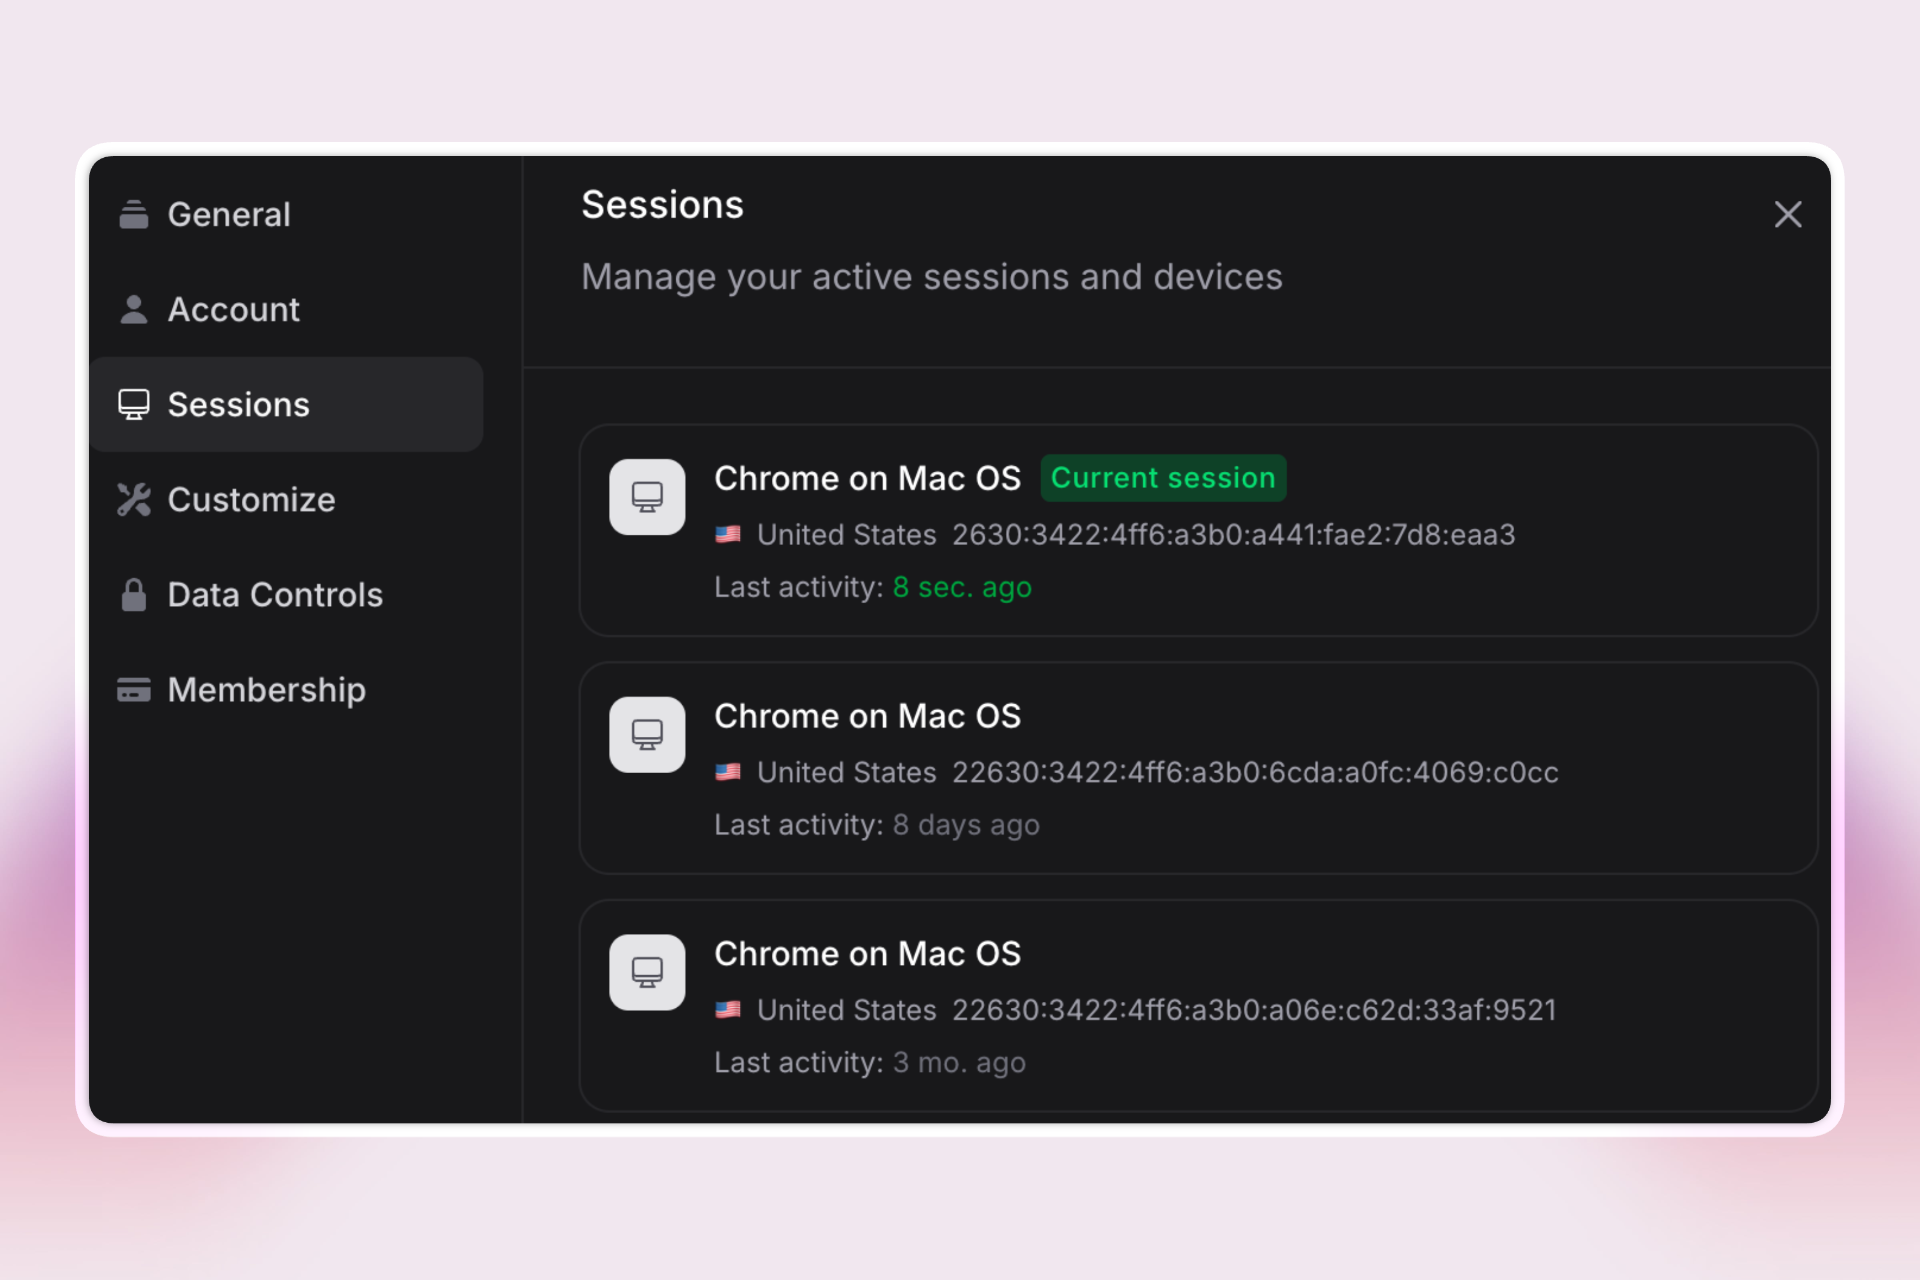Viewport: 1920px width, 1280px height.
Task: Close the Sessions settings dialog
Action: coord(1788,214)
